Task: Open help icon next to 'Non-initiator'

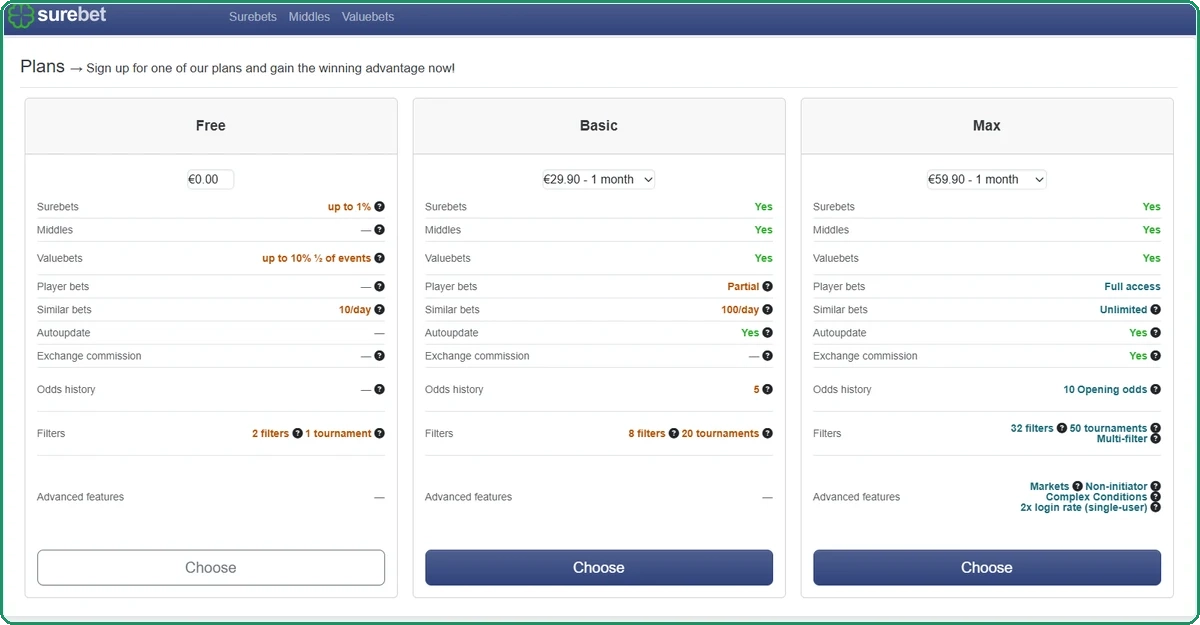Action: point(1156,486)
